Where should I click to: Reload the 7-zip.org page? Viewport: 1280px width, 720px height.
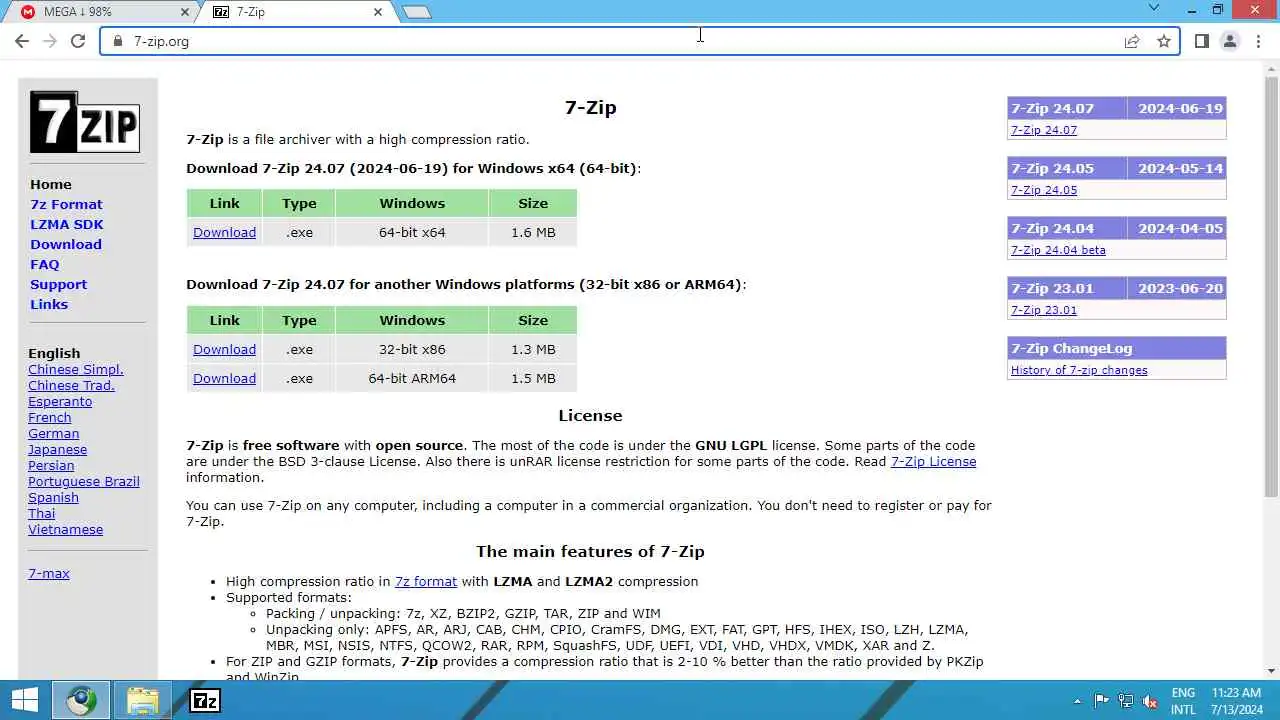(x=78, y=41)
